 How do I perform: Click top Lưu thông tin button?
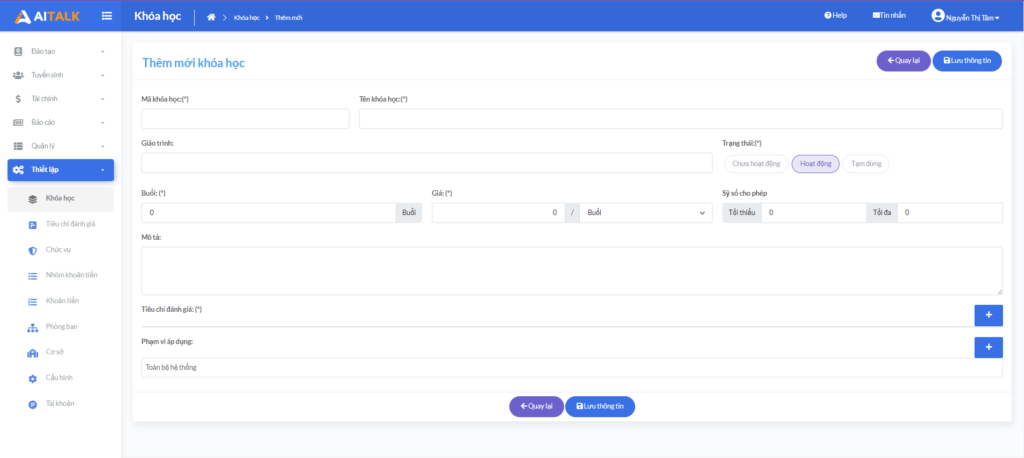tap(967, 61)
